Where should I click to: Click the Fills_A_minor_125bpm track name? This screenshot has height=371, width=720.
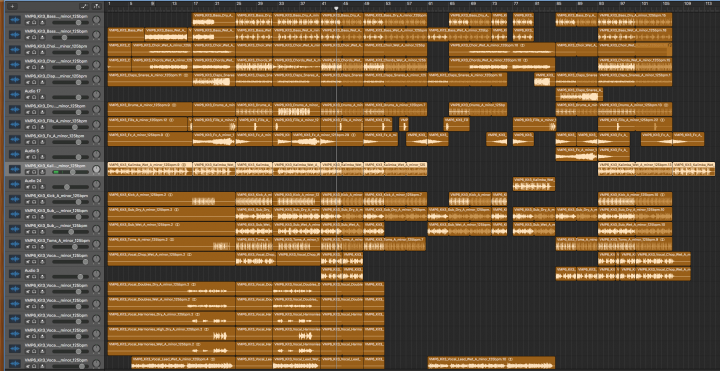[55, 121]
